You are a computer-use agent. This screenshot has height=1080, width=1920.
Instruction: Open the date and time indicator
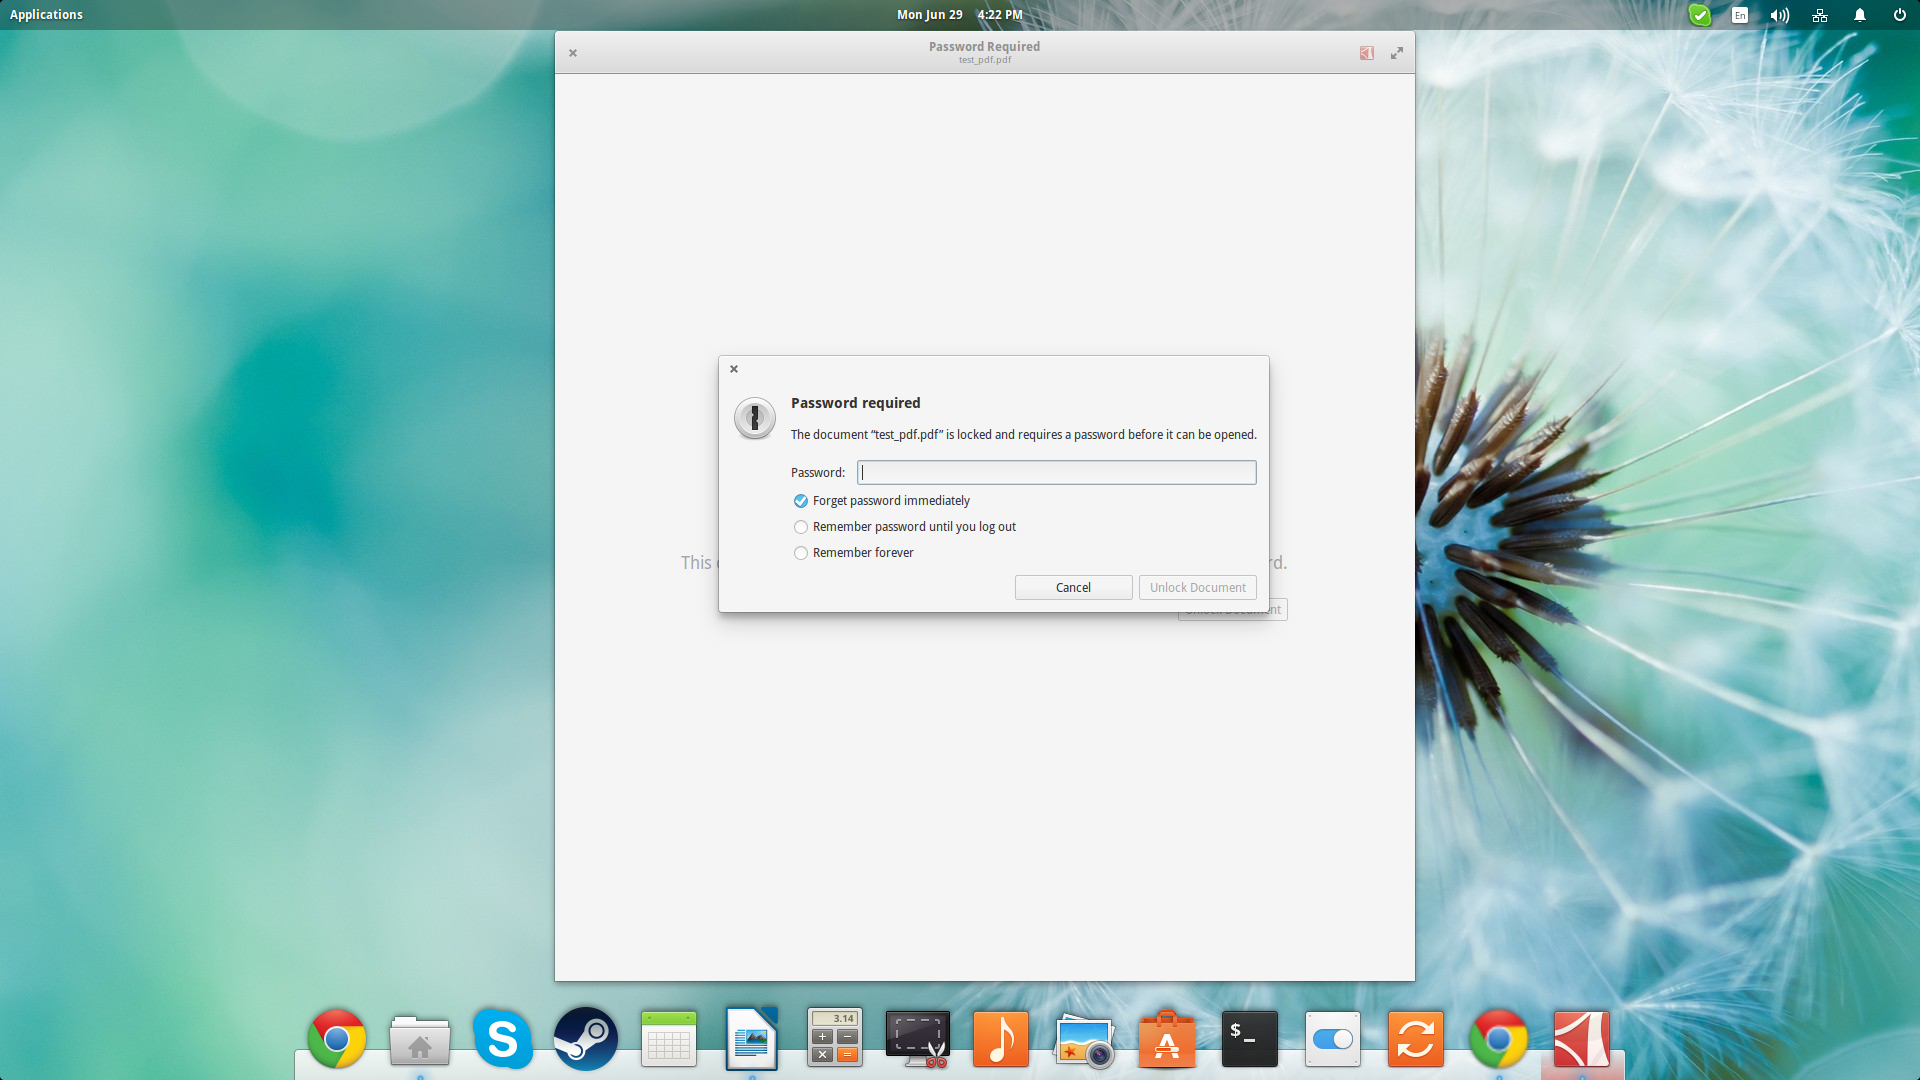point(959,15)
